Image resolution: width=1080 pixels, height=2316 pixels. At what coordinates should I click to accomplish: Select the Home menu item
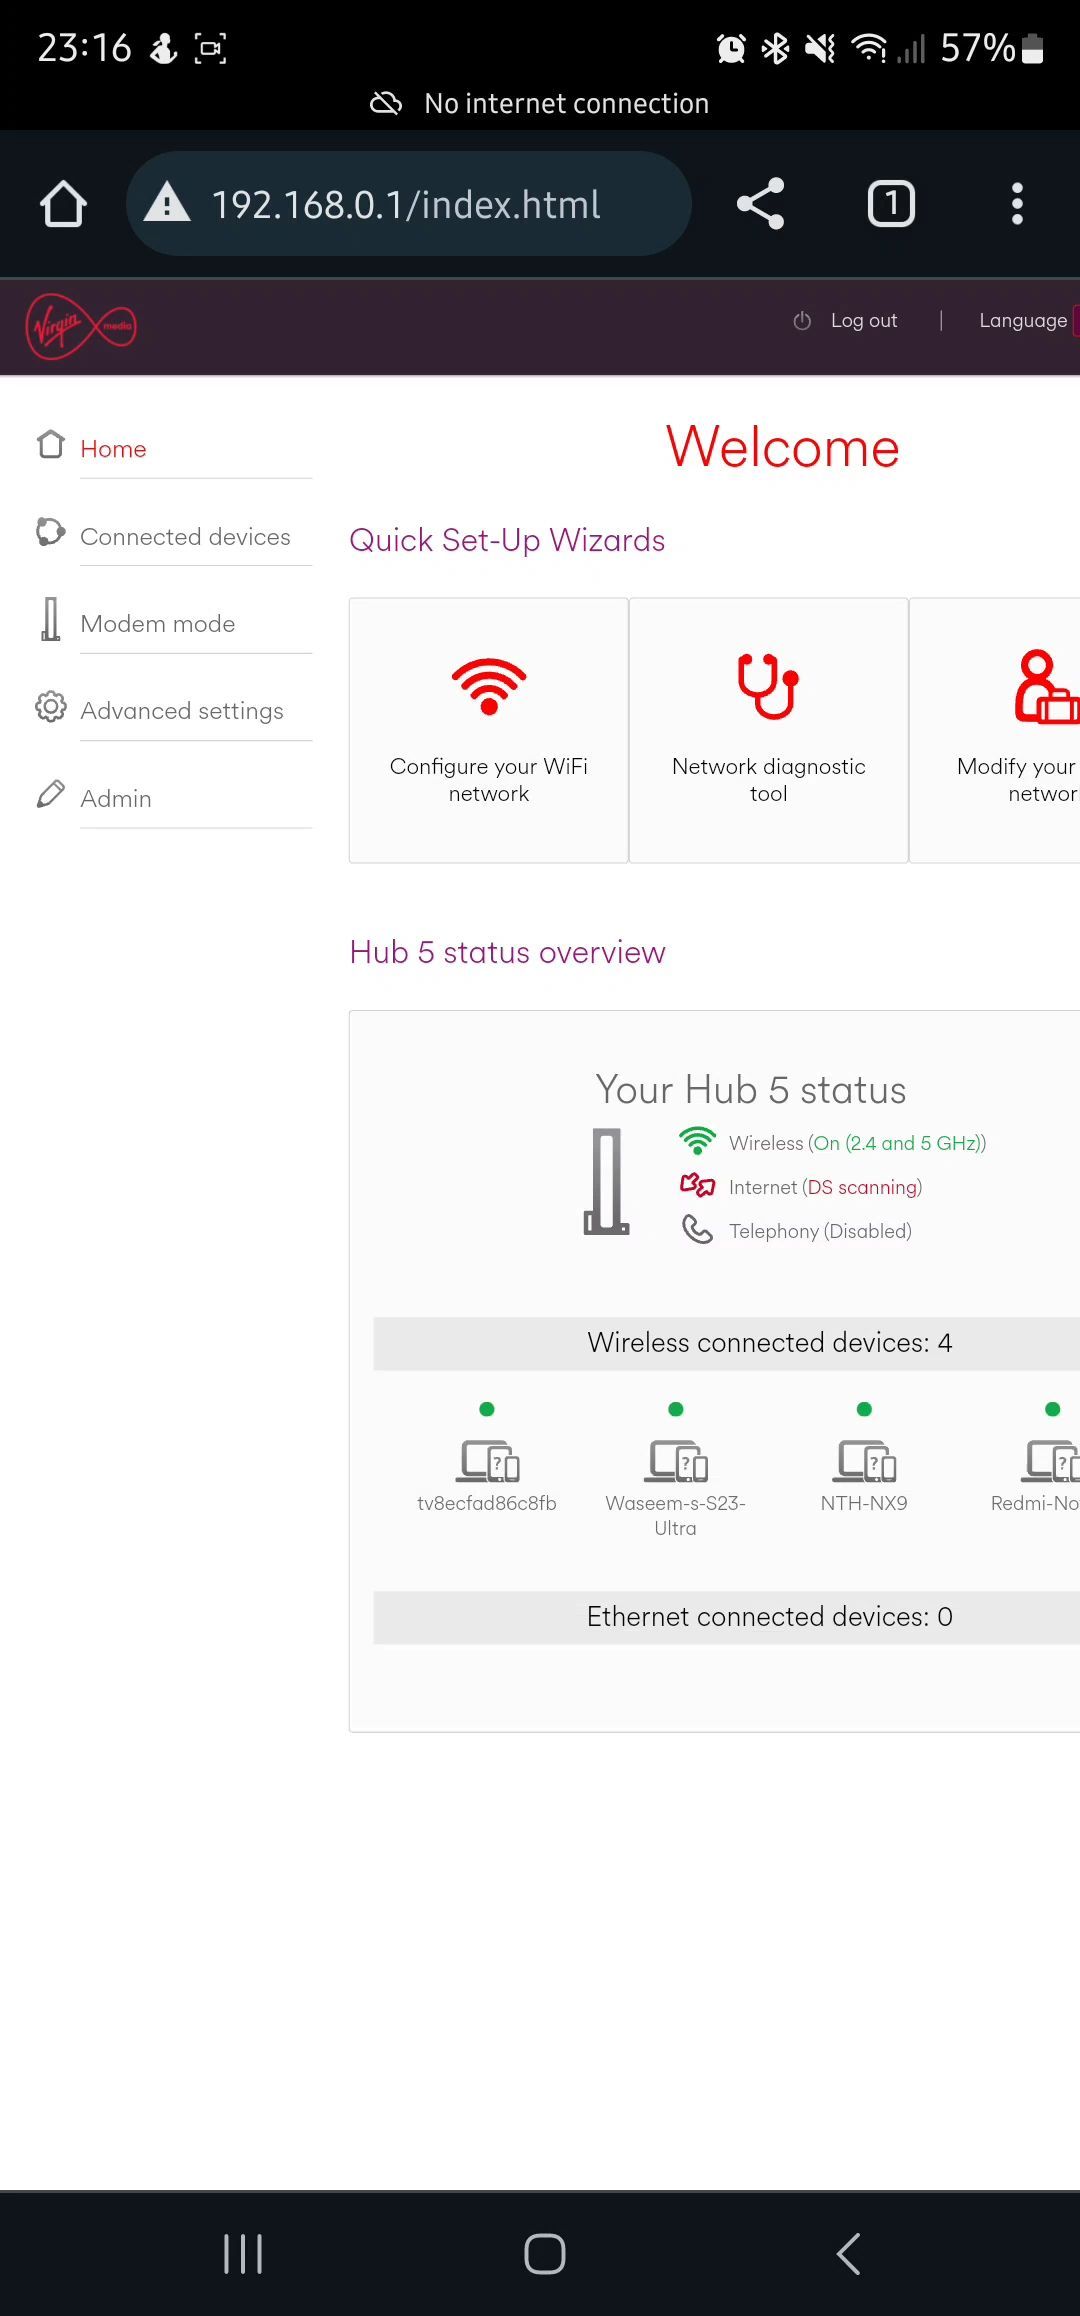pyautogui.click(x=113, y=449)
